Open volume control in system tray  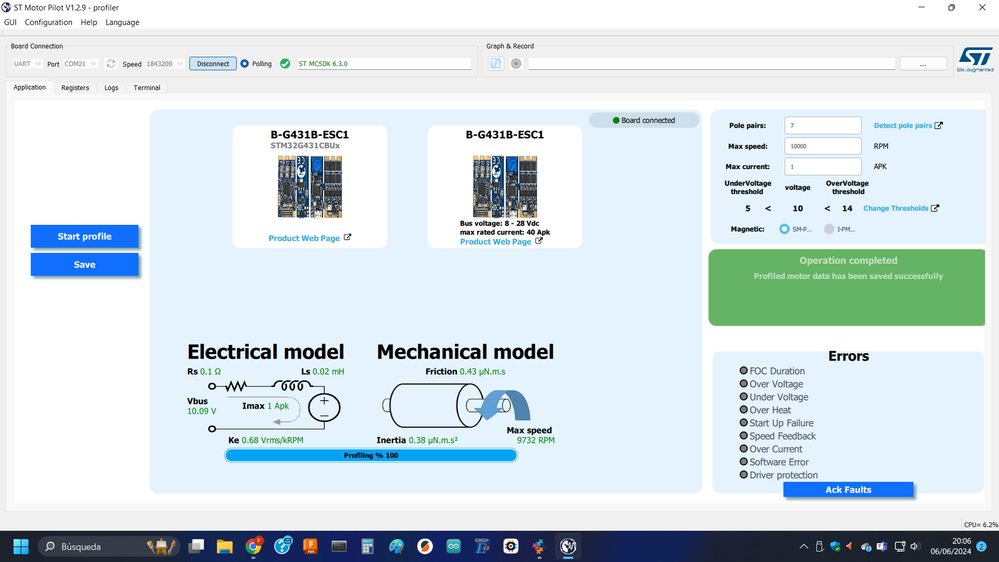coord(915,547)
